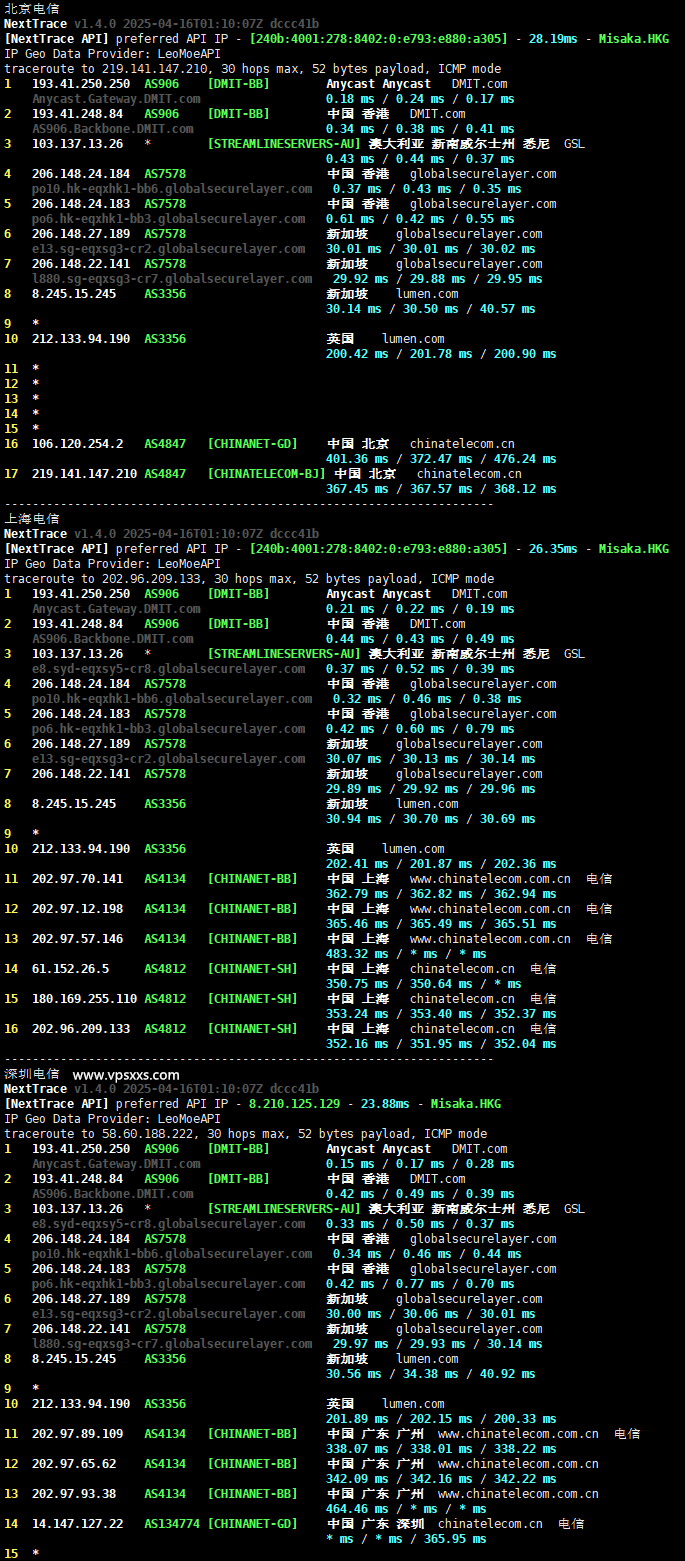Click the 深圳电信 section heading
685x1561 pixels.
click(32, 1074)
